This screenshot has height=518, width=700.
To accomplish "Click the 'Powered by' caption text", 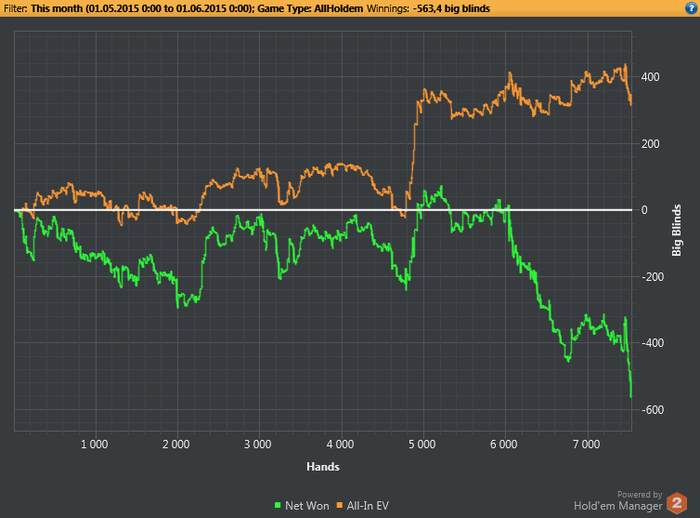I will [x=640, y=494].
